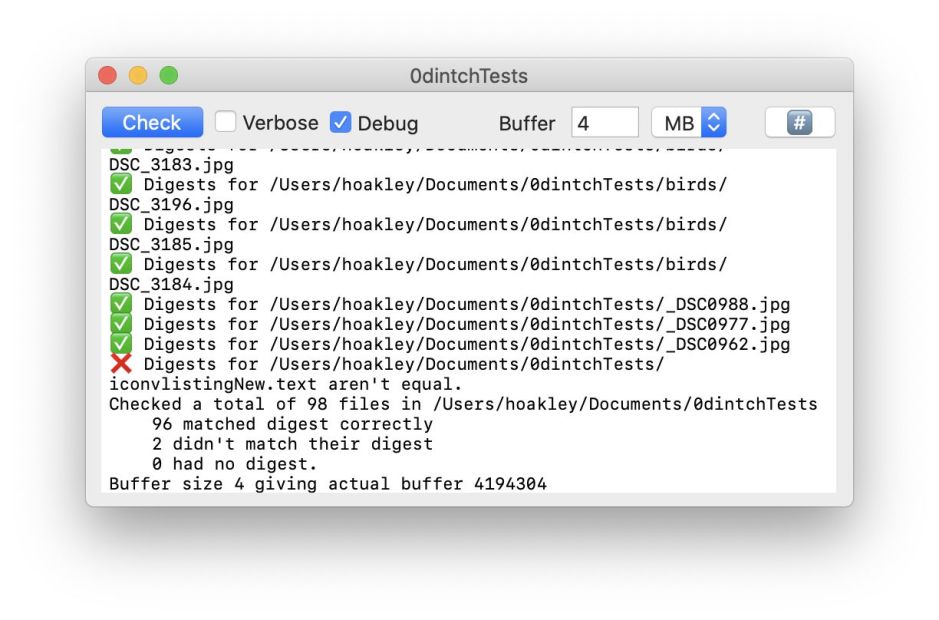
Task: Click the green checkmark for _DSC0988.jpg
Action: (120, 304)
